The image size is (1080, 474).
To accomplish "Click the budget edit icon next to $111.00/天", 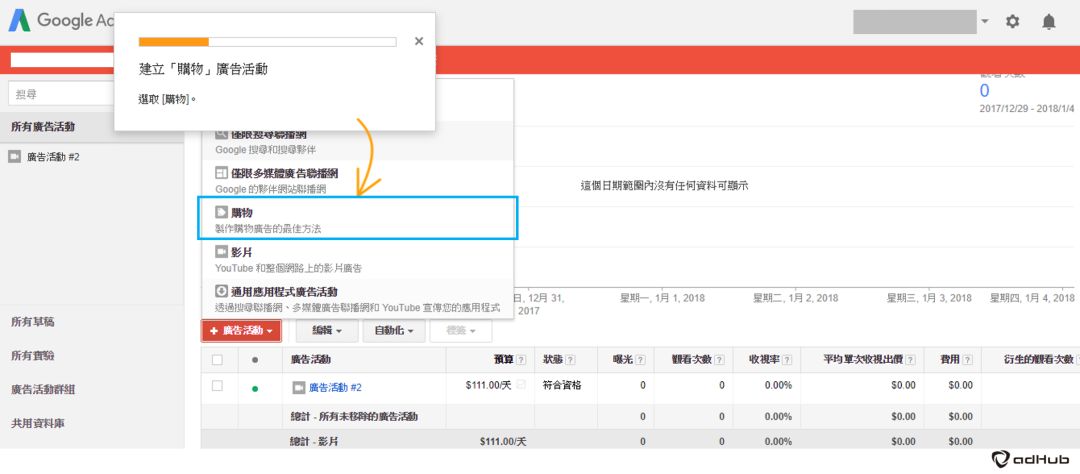I will tap(521, 385).
